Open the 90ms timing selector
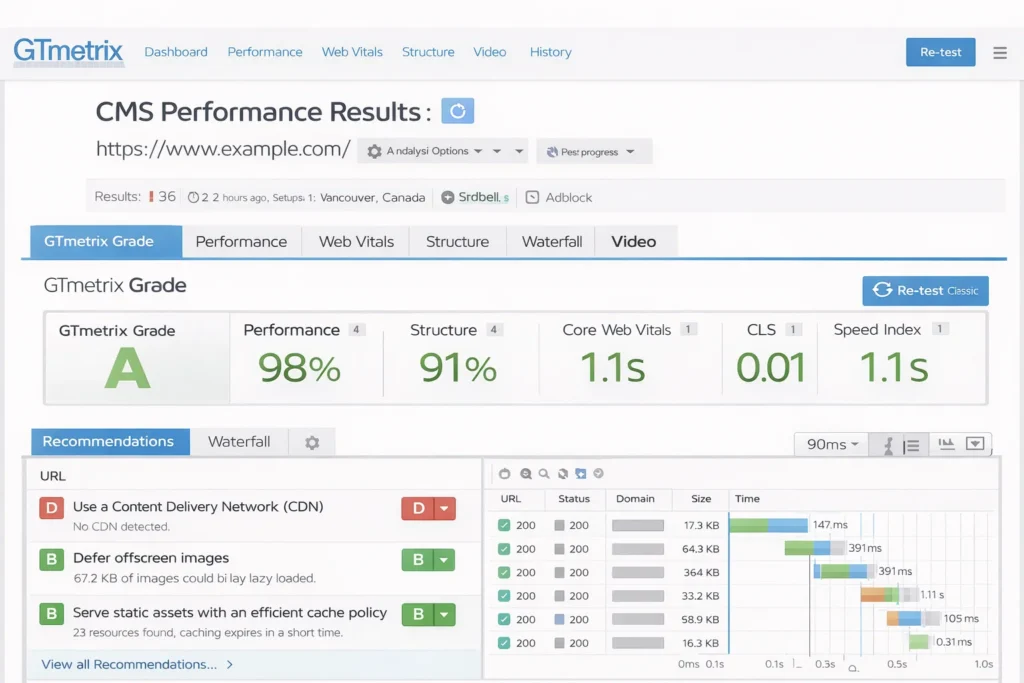1024x683 pixels. tap(830, 444)
